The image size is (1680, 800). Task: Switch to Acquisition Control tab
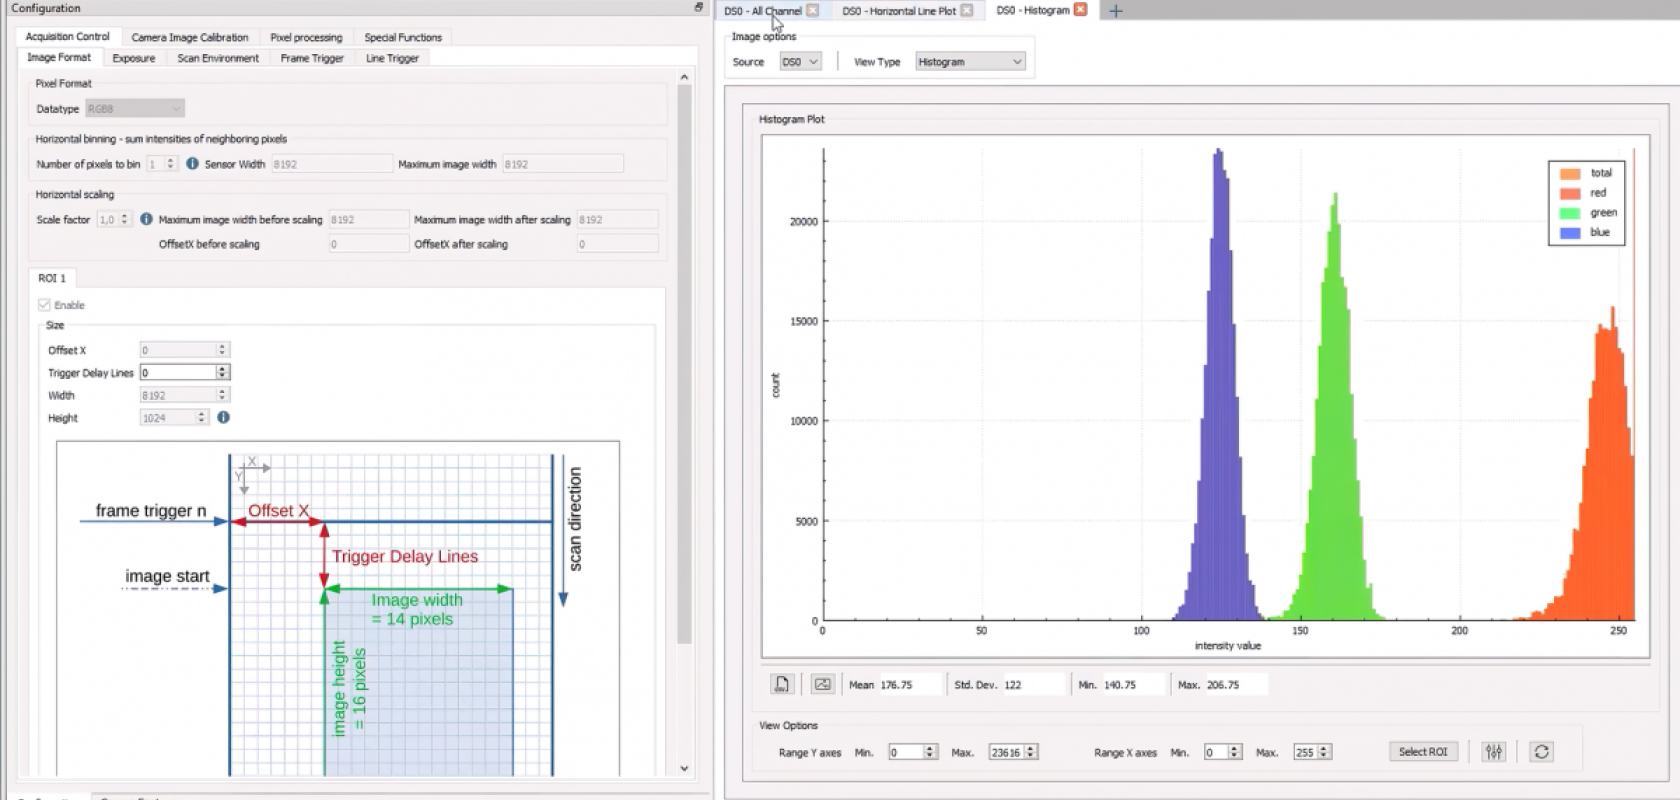click(67, 36)
